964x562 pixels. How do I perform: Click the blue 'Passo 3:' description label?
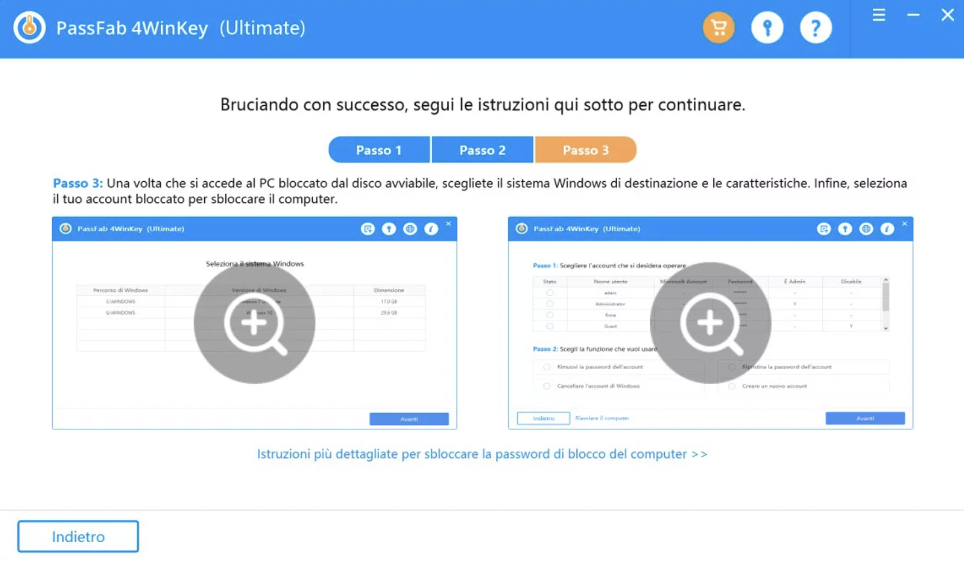coord(77,183)
